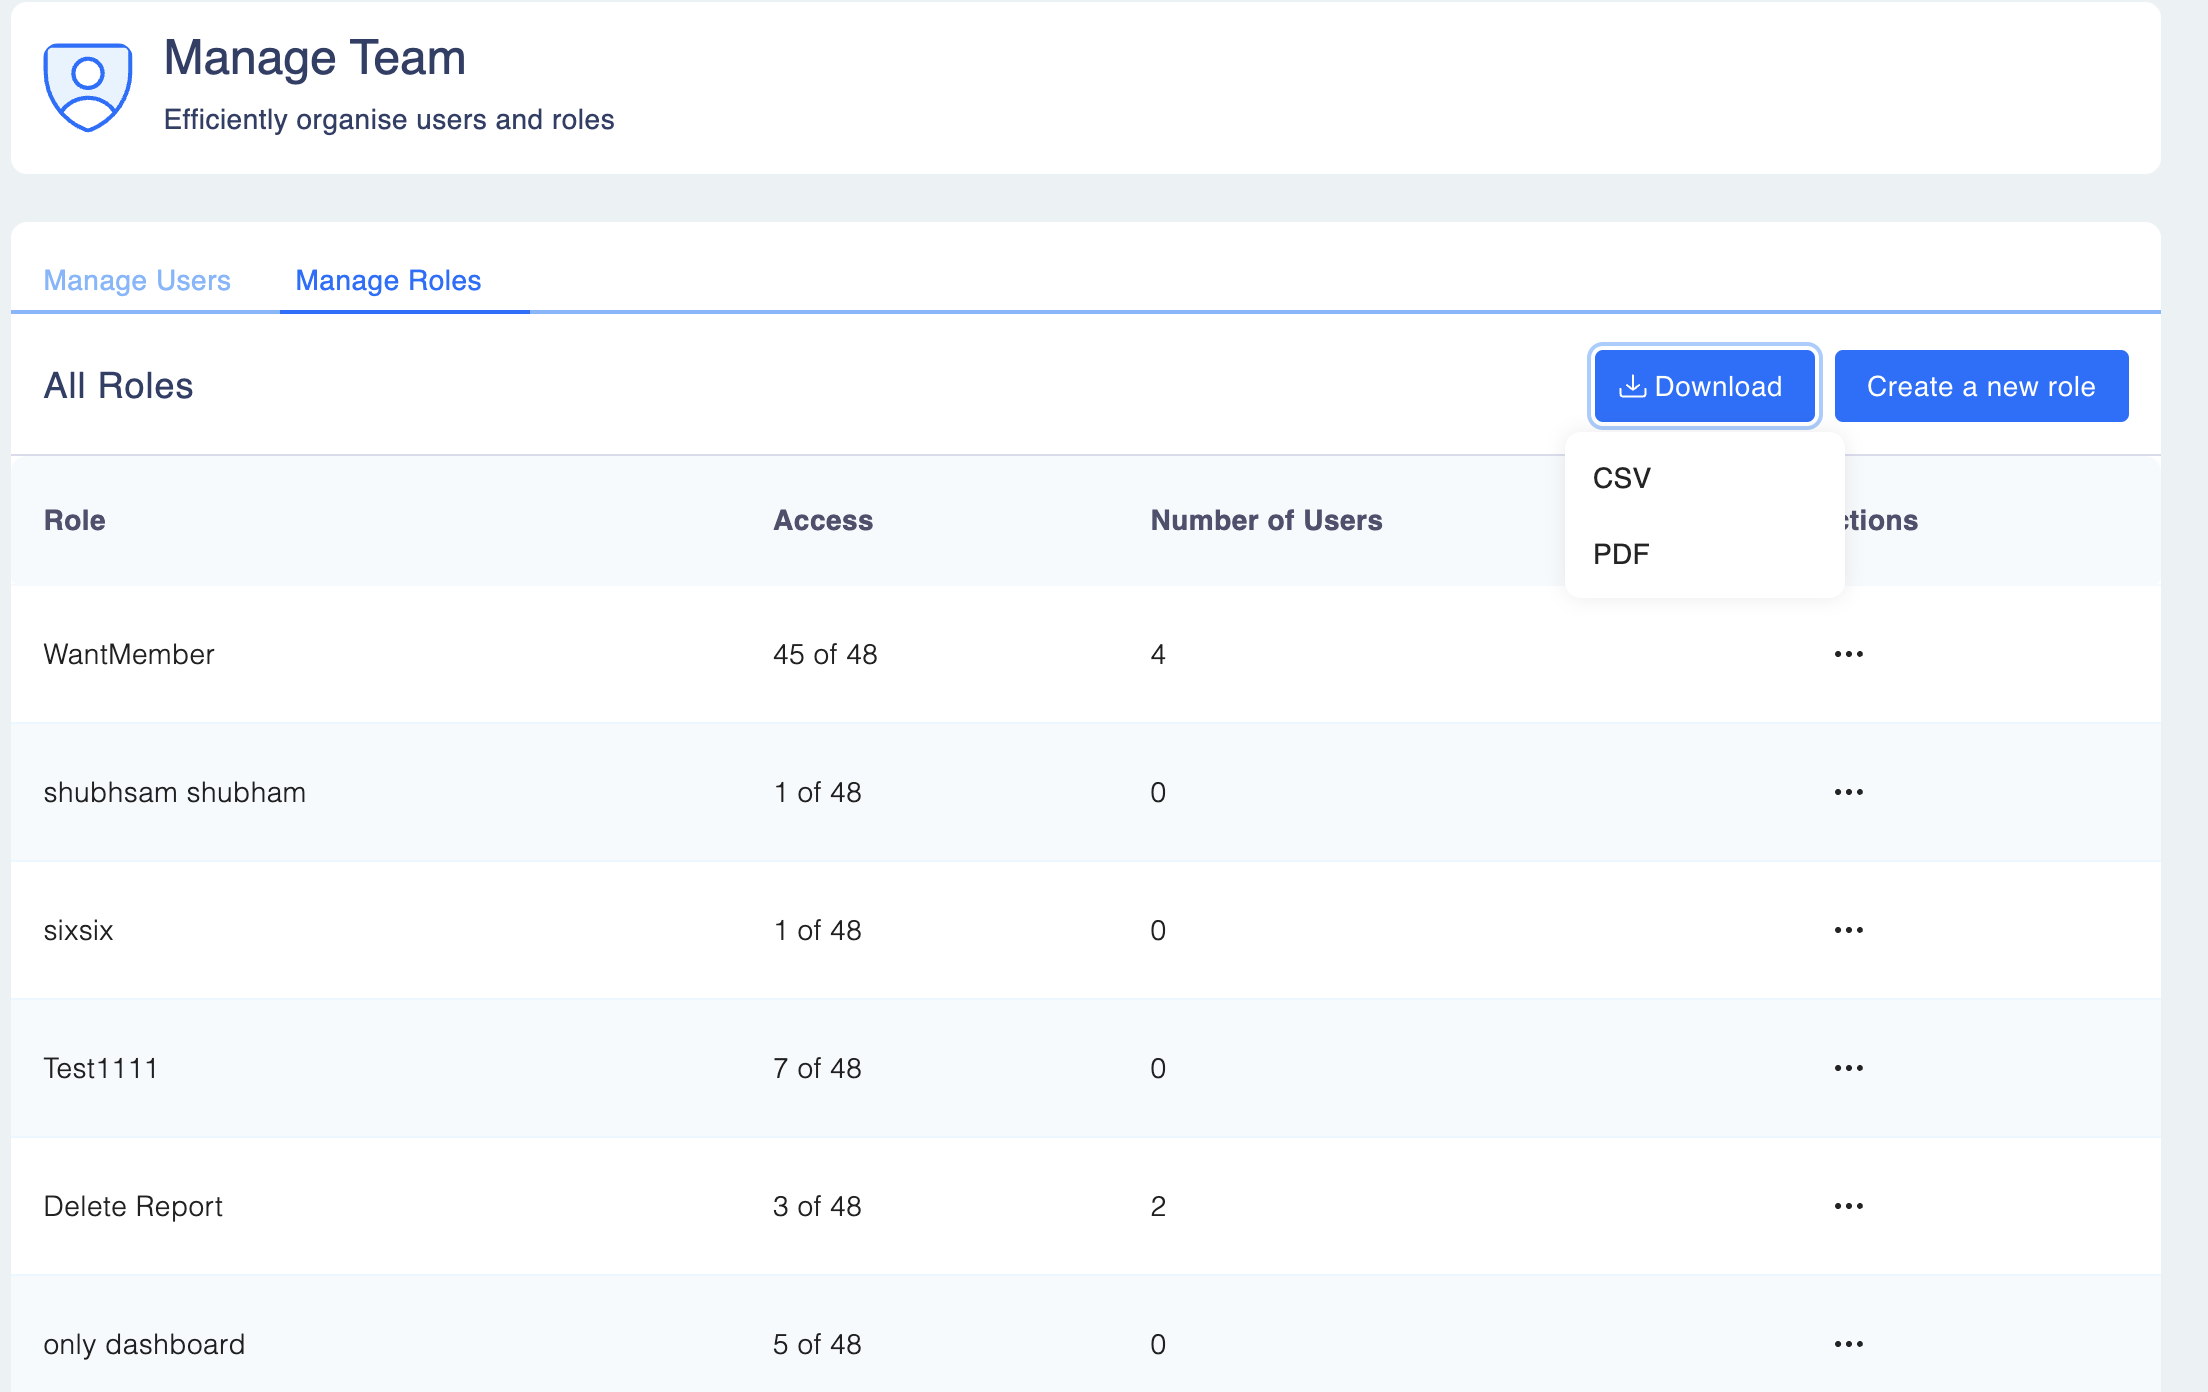The width and height of the screenshot is (2208, 1392).
Task: Choose CSV from the download menu
Action: [1621, 478]
